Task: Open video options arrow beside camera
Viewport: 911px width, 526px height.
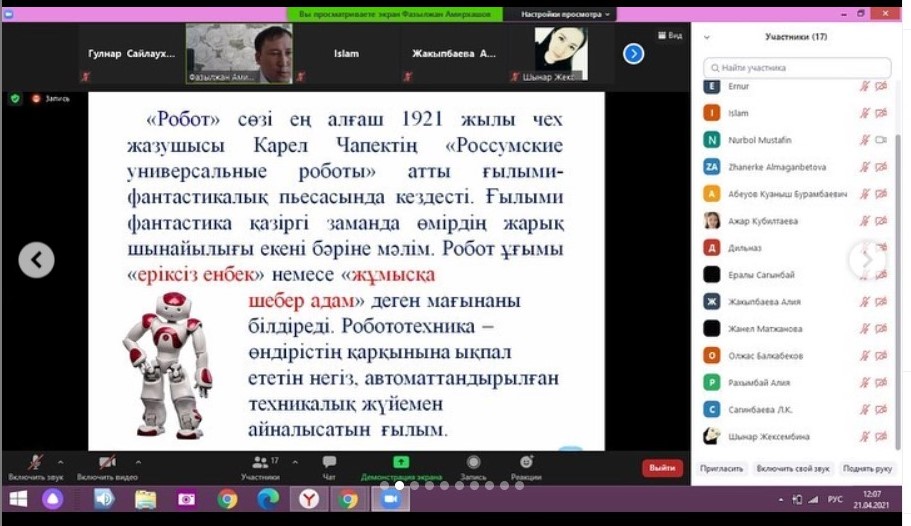Action: (x=138, y=463)
